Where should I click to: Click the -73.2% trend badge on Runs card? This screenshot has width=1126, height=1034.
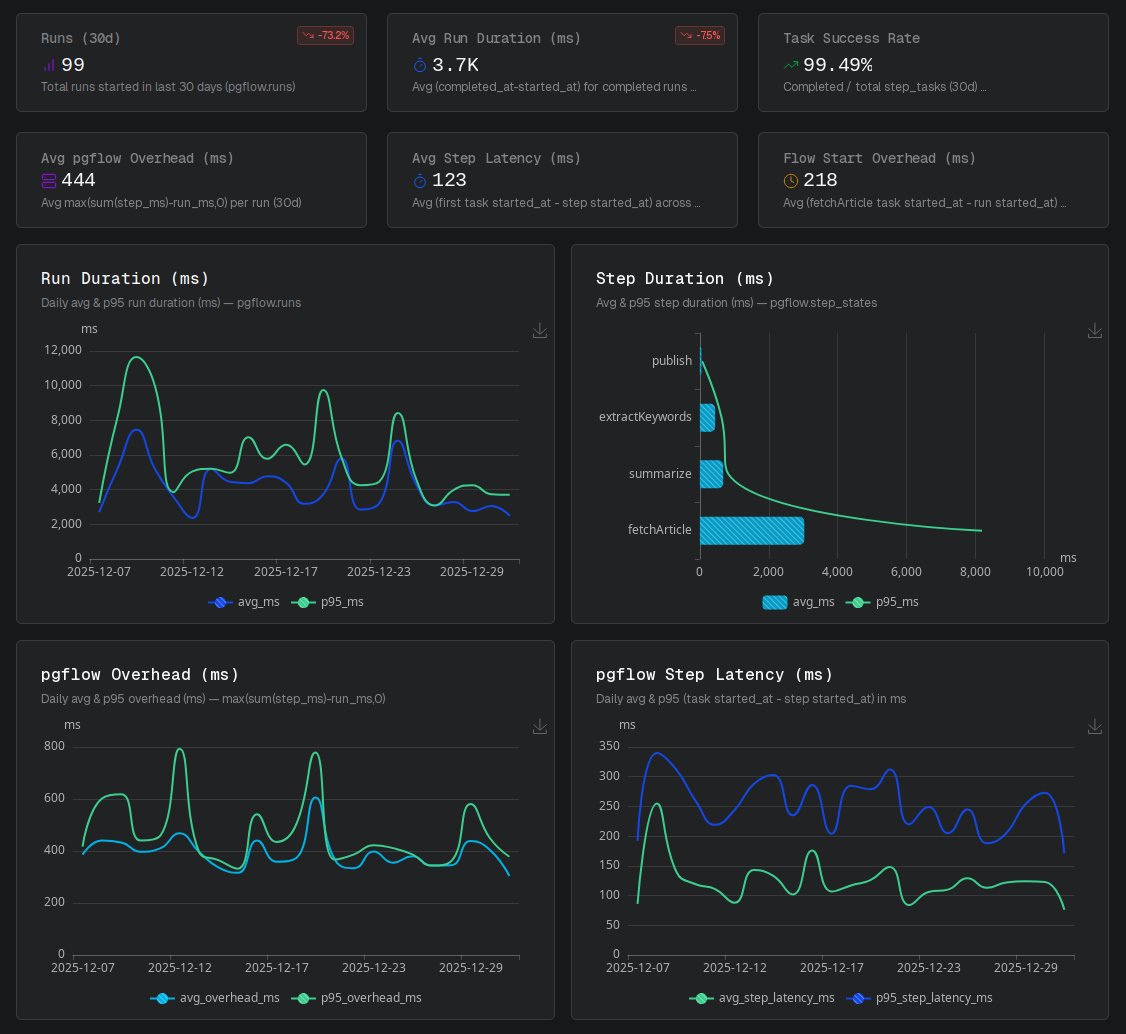click(325, 35)
